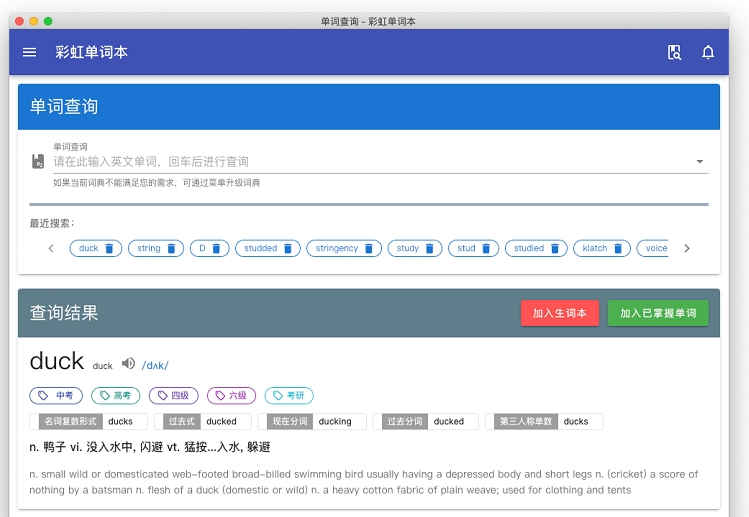
Task: Delete 'studded' from recent searches
Action: [288, 248]
